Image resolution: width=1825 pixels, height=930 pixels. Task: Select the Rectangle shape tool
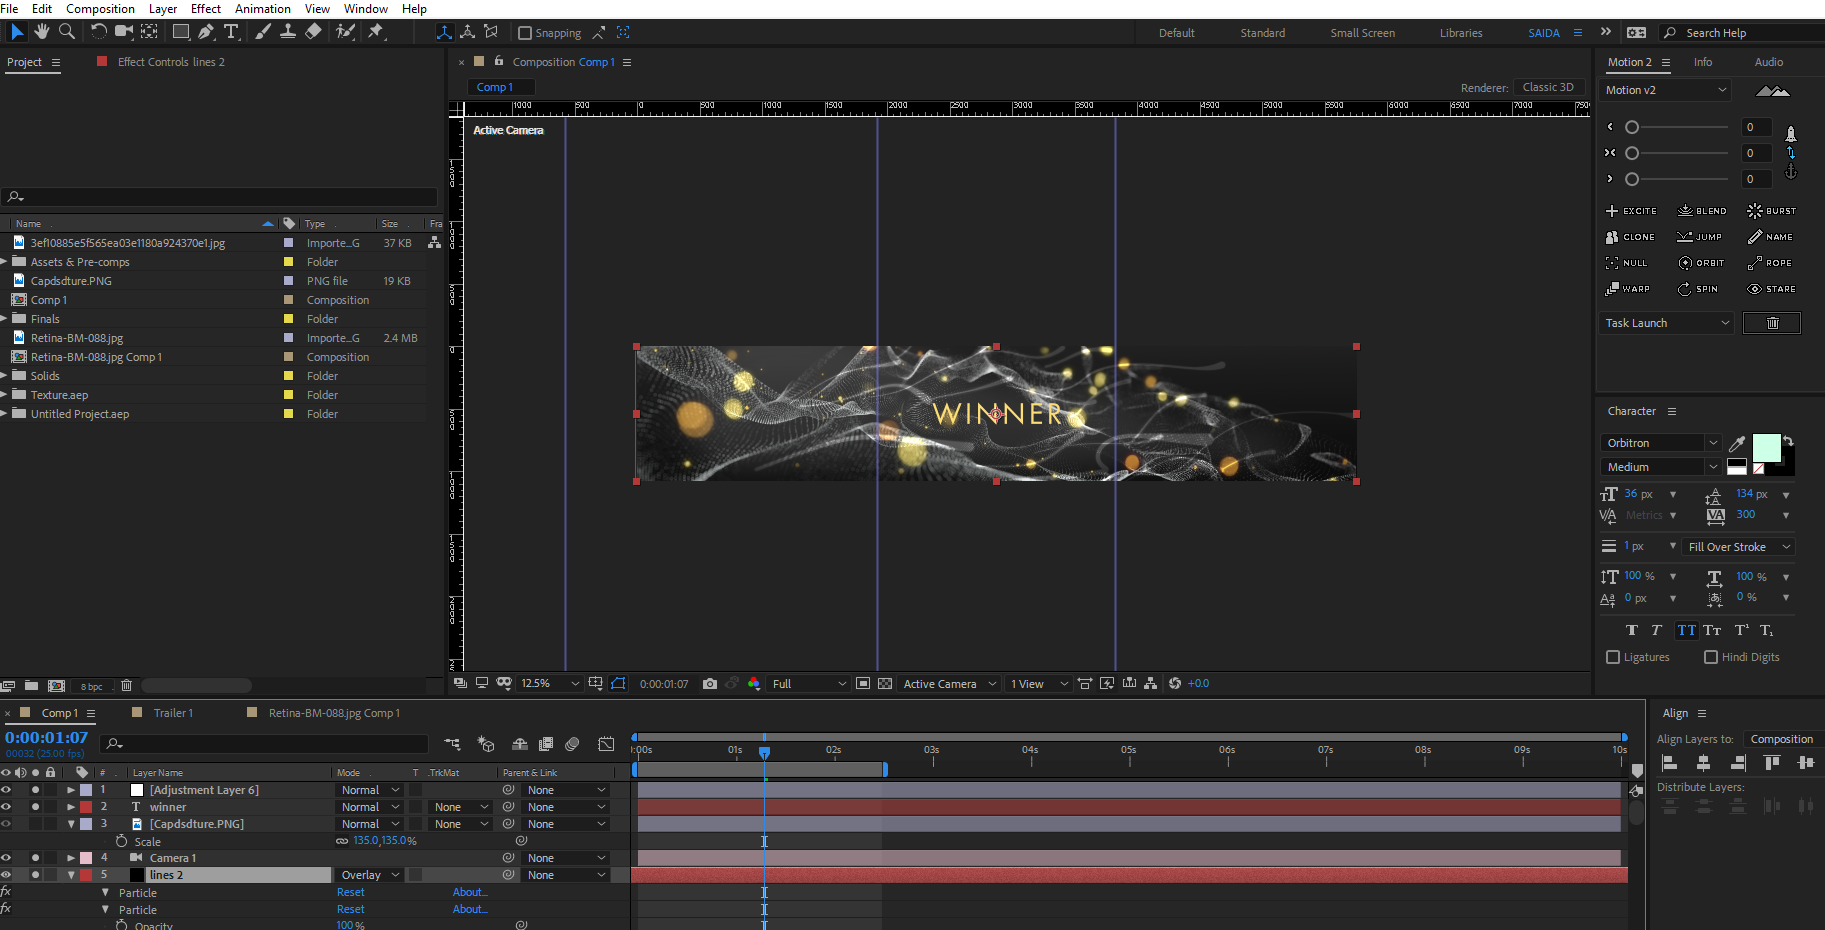[181, 32]
